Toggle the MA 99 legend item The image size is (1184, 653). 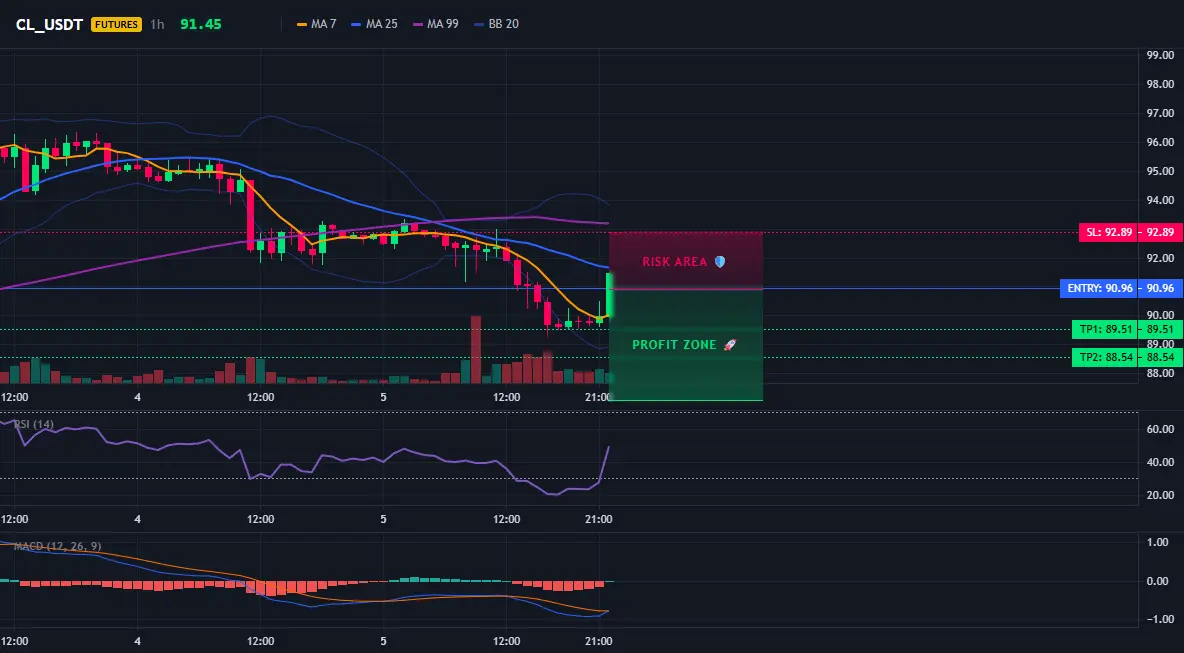click(436, 24)
